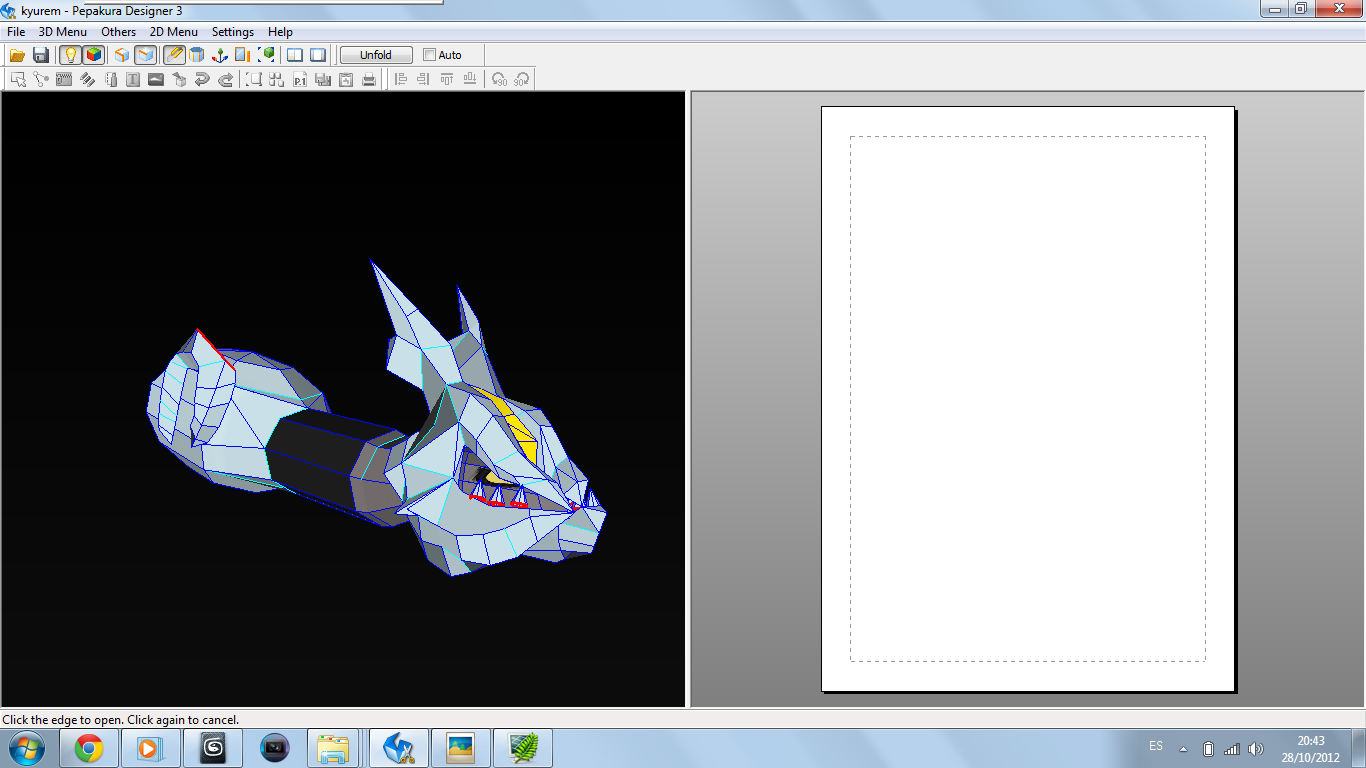Show hidden tray icons arrow
The image size is (1366, 768).
1184,749
